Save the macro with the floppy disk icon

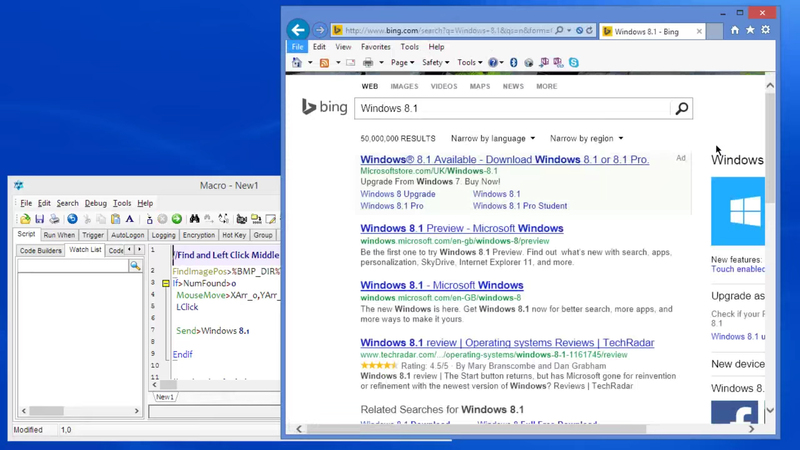tap(39, 219)
